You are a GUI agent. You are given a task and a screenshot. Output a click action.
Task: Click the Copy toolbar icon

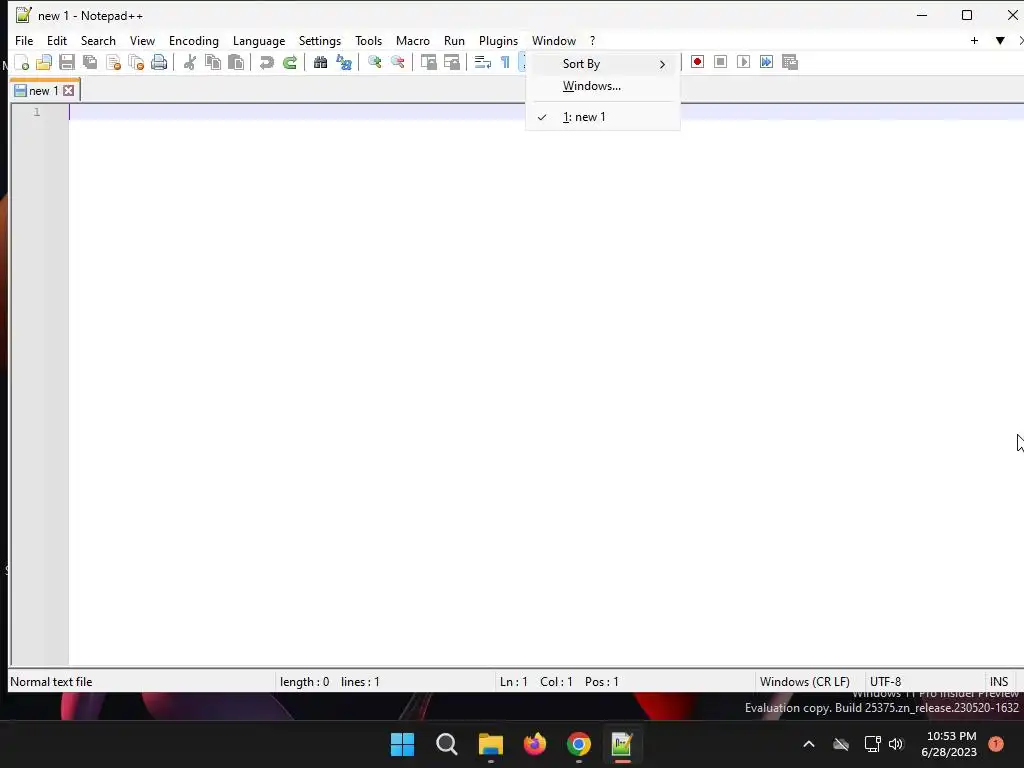click(213, 63)
